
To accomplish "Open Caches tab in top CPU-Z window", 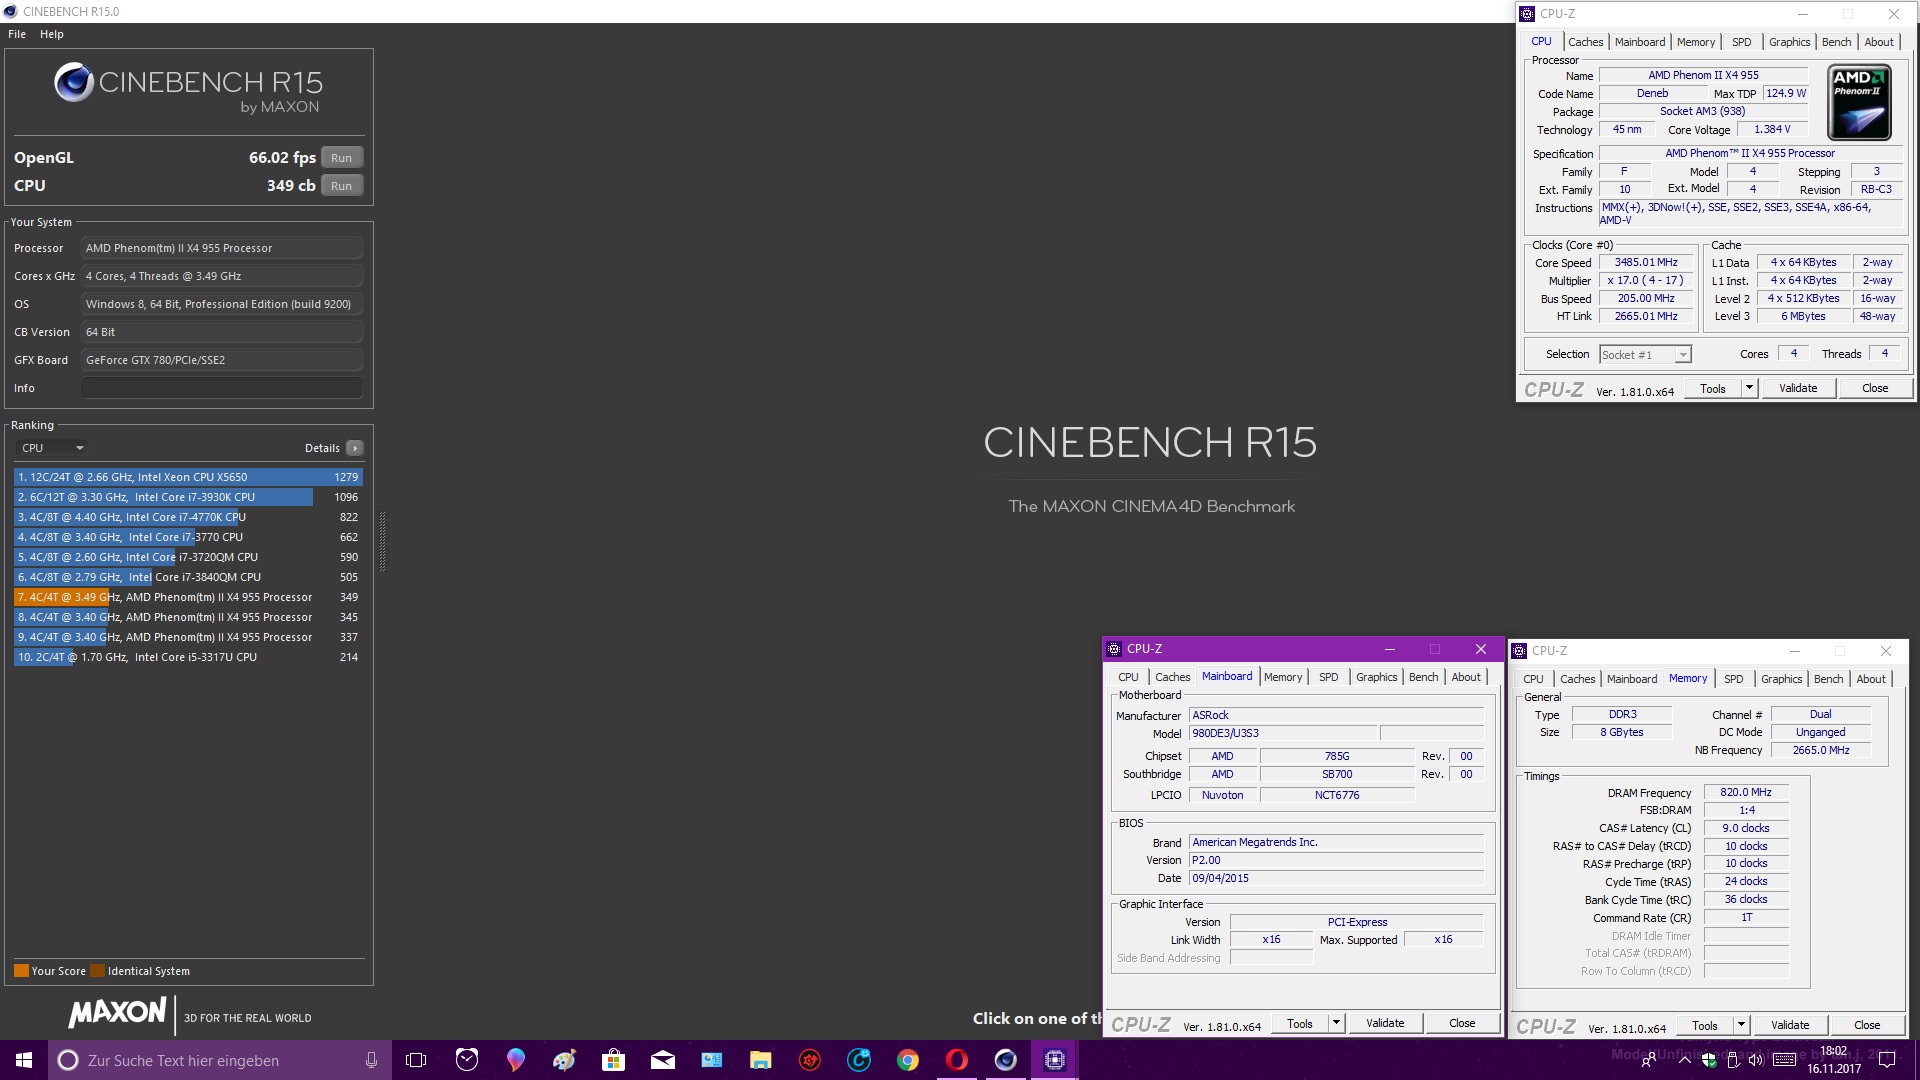I will click(1585, 42).
